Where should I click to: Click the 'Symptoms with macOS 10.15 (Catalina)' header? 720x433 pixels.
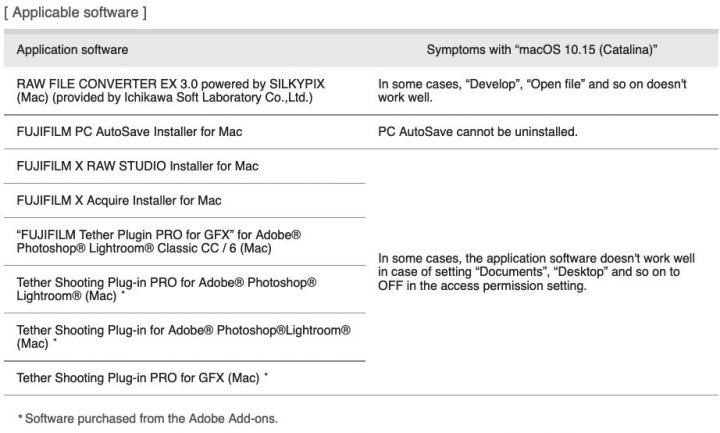coord(542,50)
